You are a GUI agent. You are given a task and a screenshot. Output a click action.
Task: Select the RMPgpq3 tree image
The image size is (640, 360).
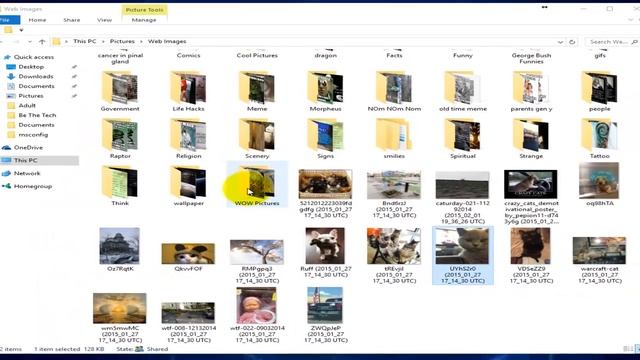[x=257, y=252]
